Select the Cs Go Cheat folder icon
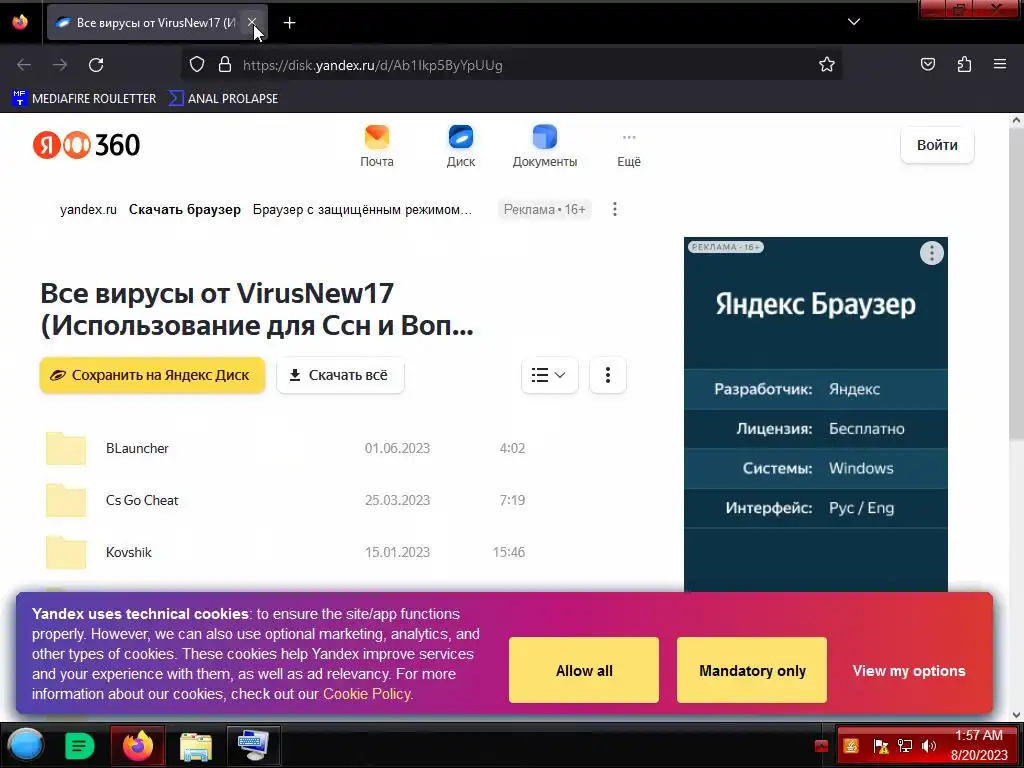Screen dimensions: 1024x768 [x=66, y=500]
